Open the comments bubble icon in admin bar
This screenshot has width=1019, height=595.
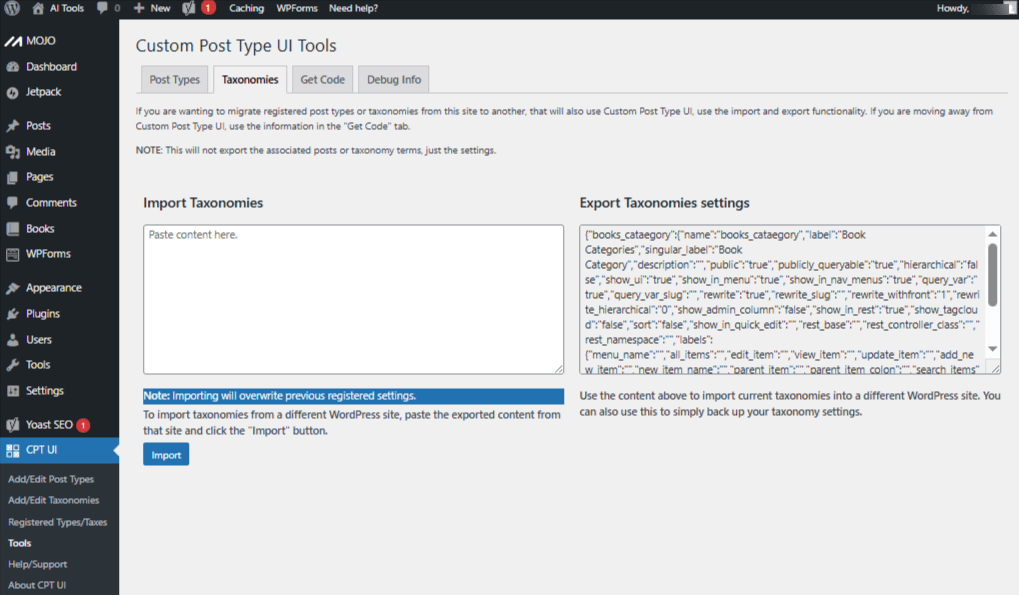103,8
